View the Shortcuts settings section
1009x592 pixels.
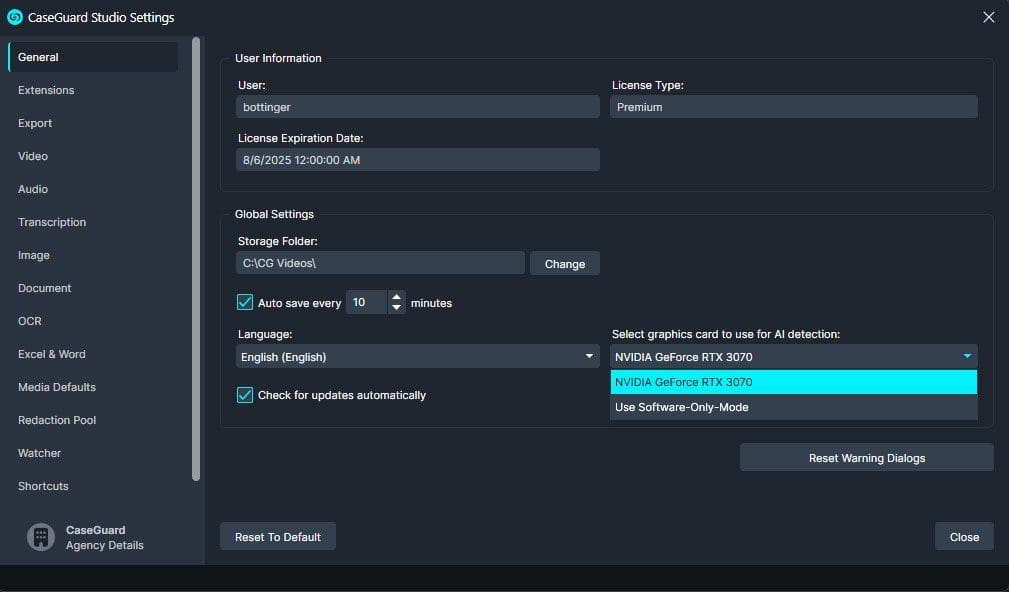43,486
